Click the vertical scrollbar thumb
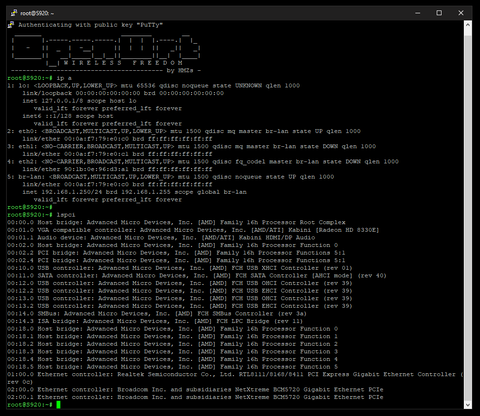 [468, 215]
